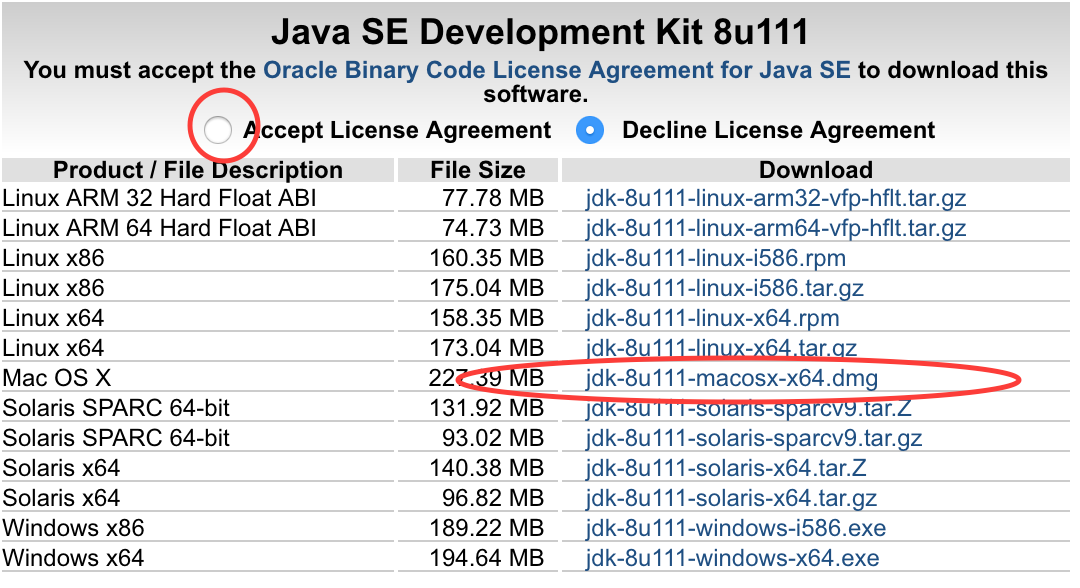Click the "131.92 MB" file size cell
This screenshot has height=588, width=1080.
478,408
